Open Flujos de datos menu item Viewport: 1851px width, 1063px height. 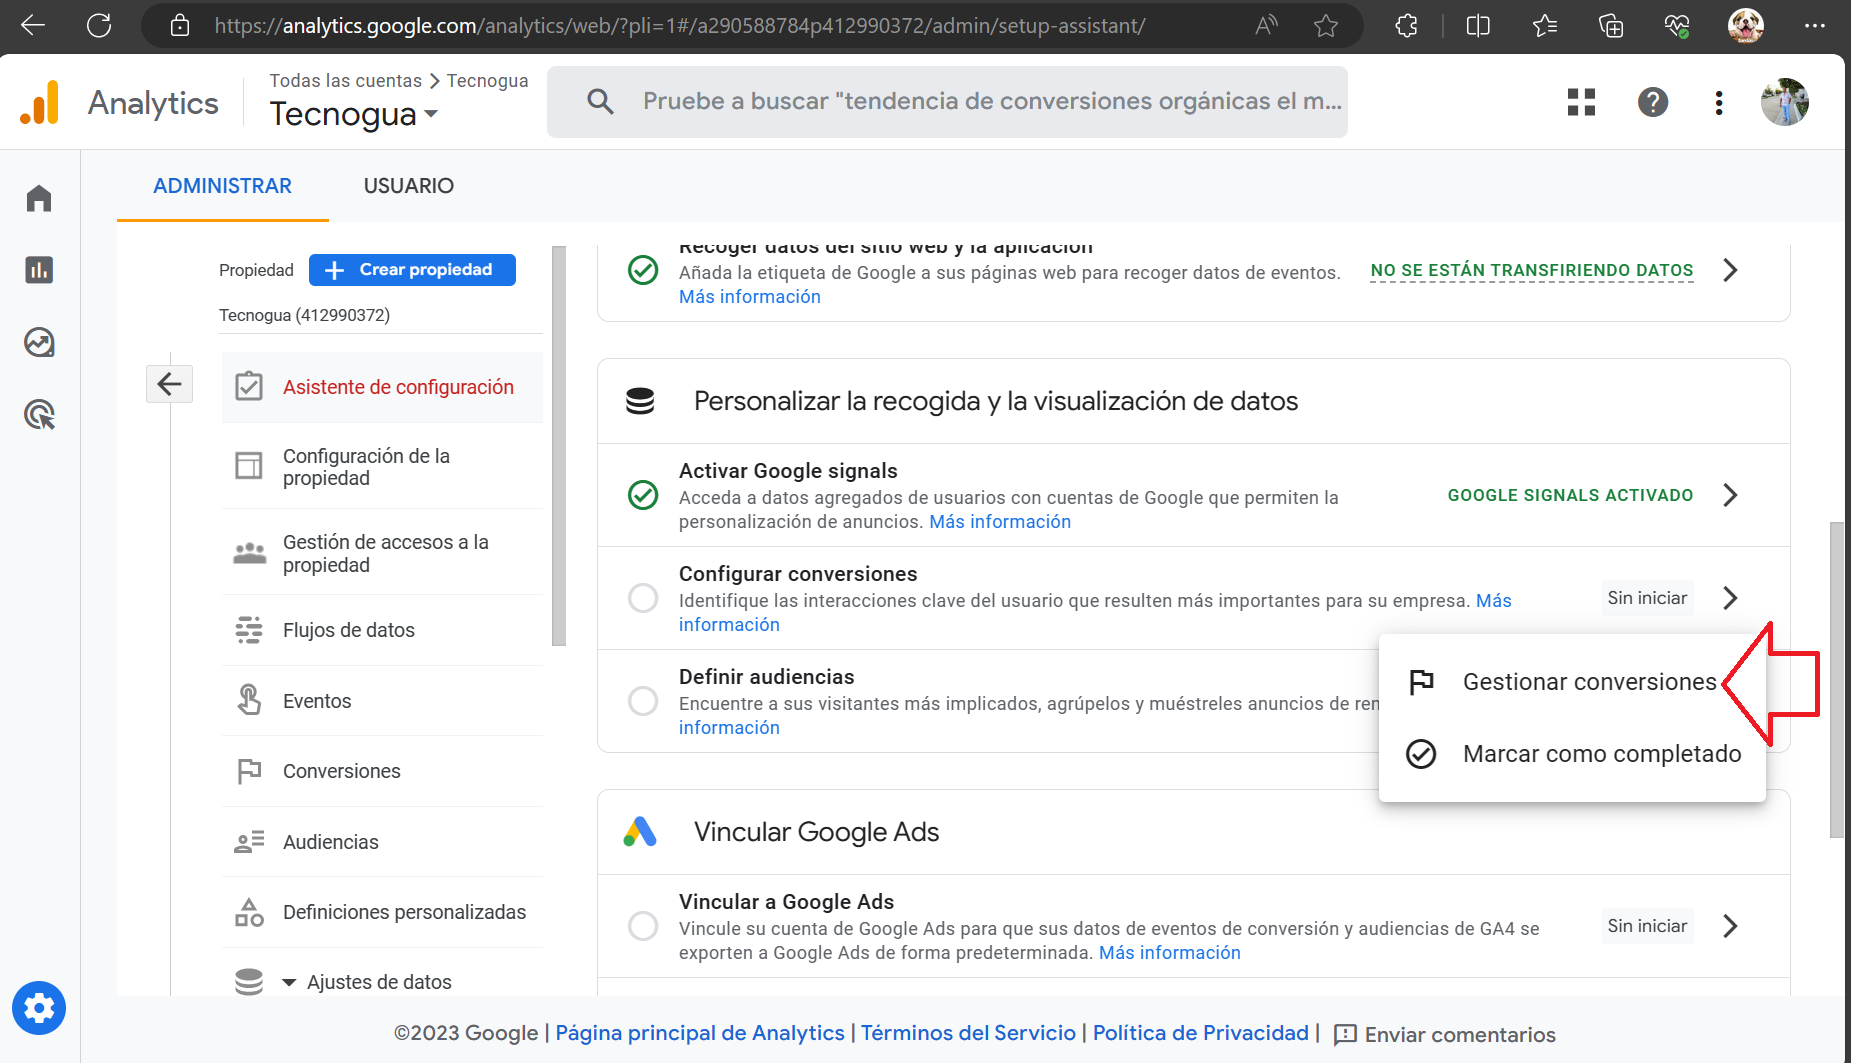click(x=382, y=630)
